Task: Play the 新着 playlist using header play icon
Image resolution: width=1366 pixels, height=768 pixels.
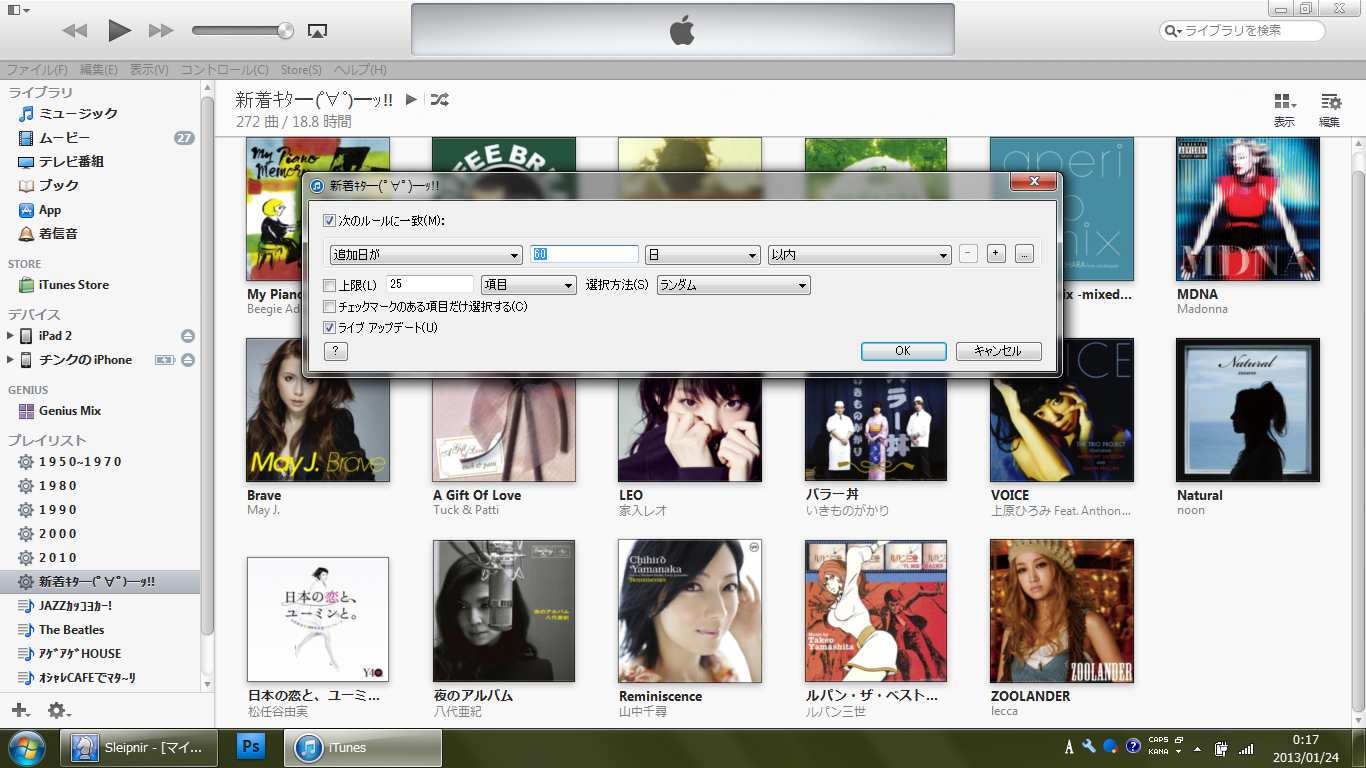Action: 411,99
